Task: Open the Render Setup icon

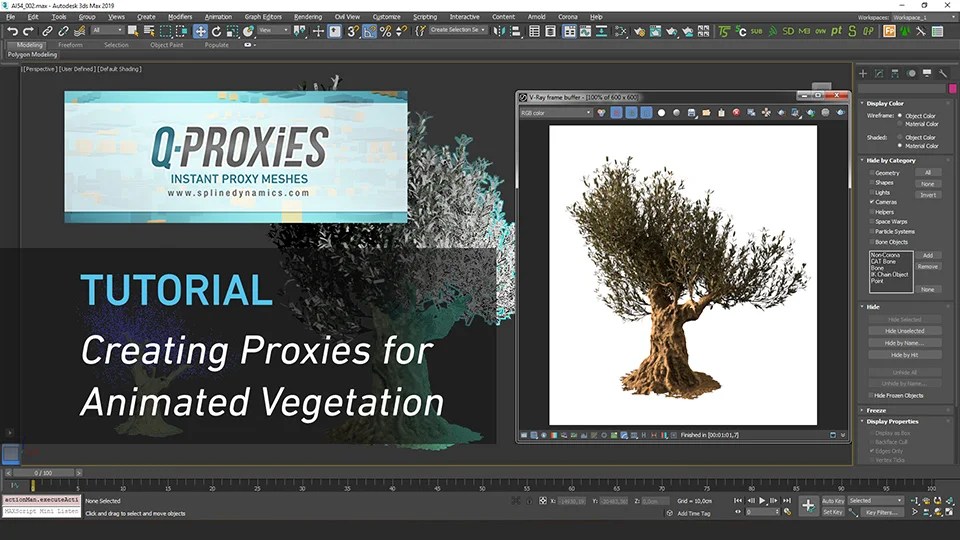Action: click(x=655, y=31)
